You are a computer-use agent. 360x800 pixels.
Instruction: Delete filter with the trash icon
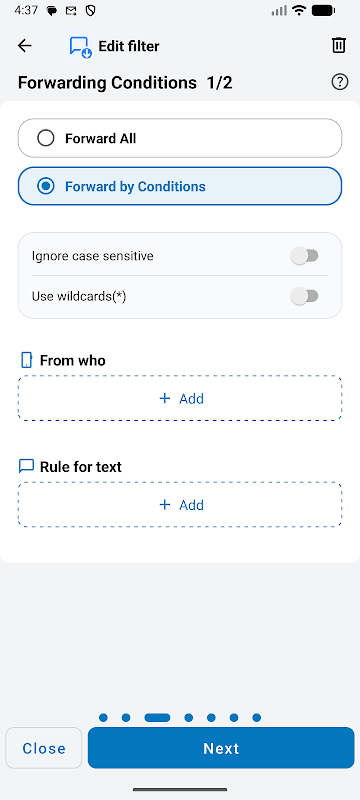(339, 45)
